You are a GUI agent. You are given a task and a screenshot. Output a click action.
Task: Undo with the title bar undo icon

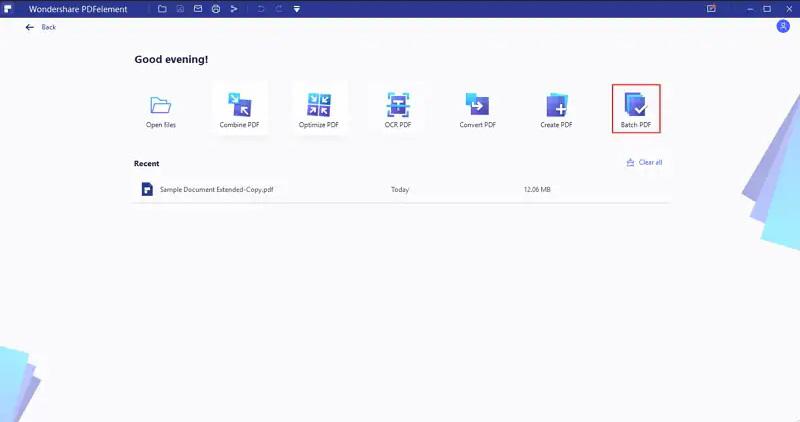(261, 9)
